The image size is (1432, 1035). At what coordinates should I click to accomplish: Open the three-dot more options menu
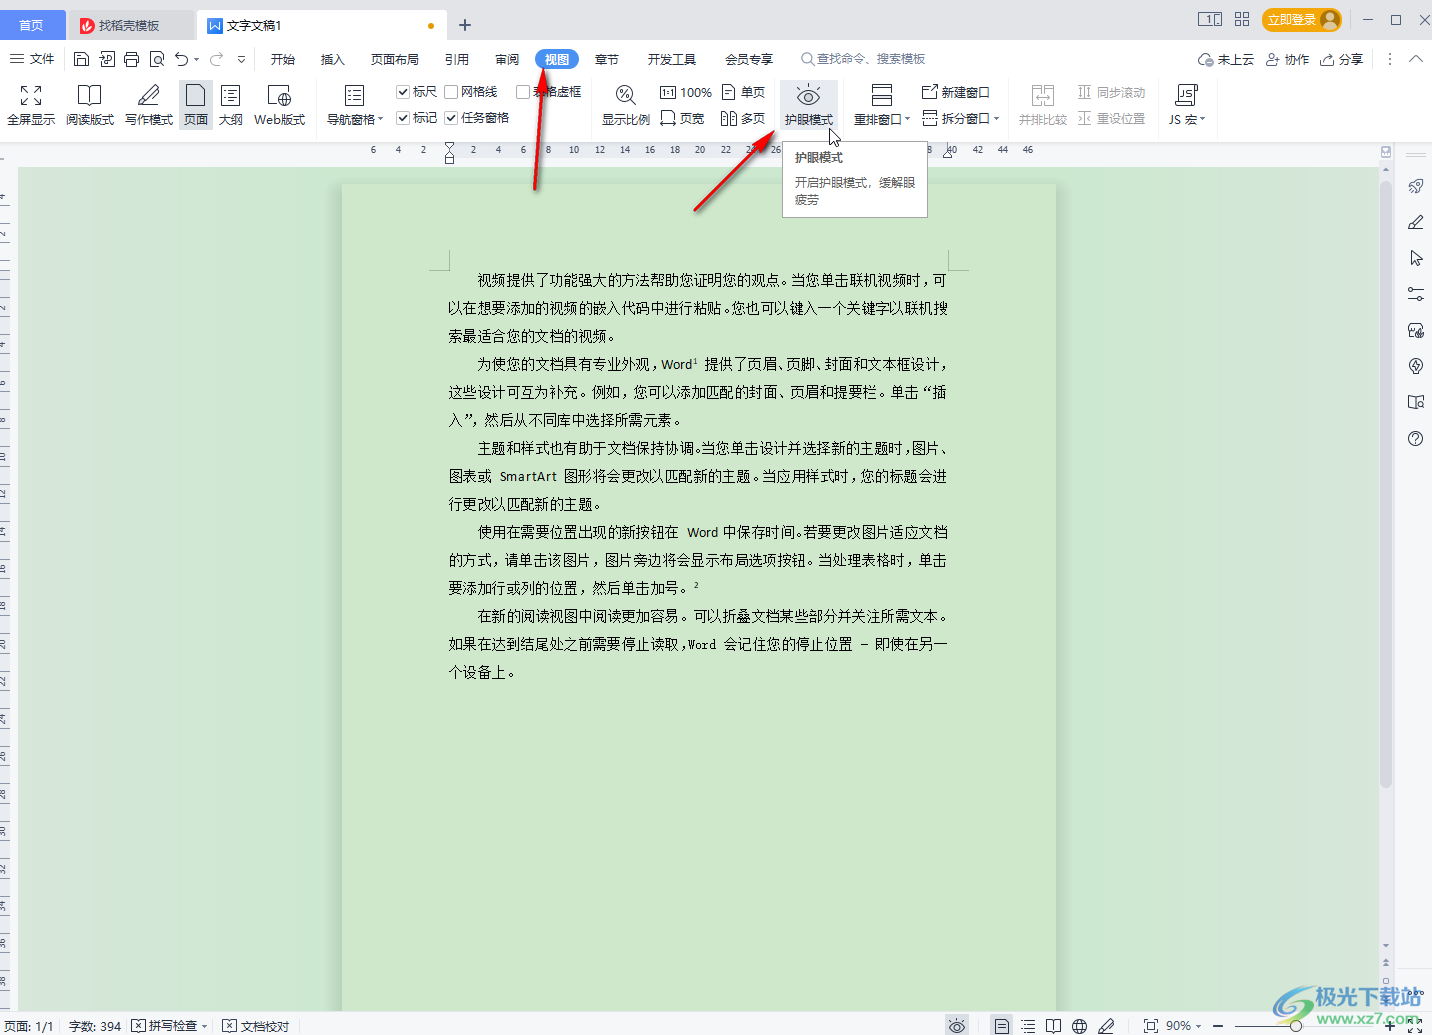(x=1389, y=59)
